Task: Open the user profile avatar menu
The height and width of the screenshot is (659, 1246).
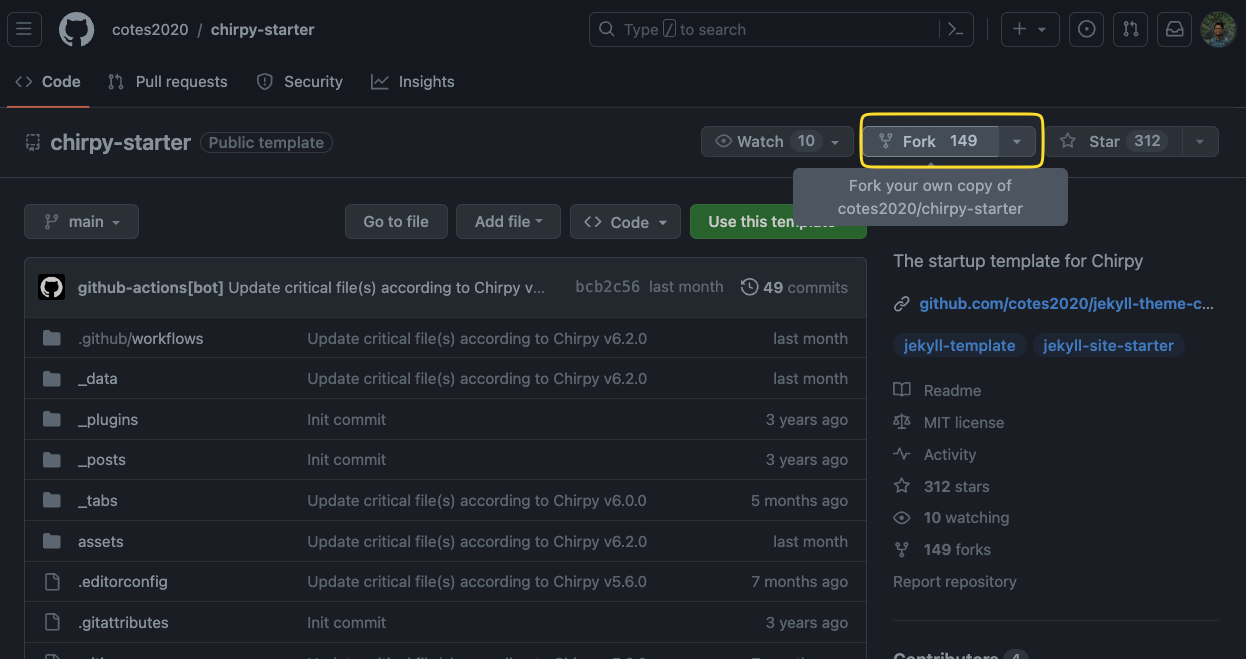Action: [1218, 30]
